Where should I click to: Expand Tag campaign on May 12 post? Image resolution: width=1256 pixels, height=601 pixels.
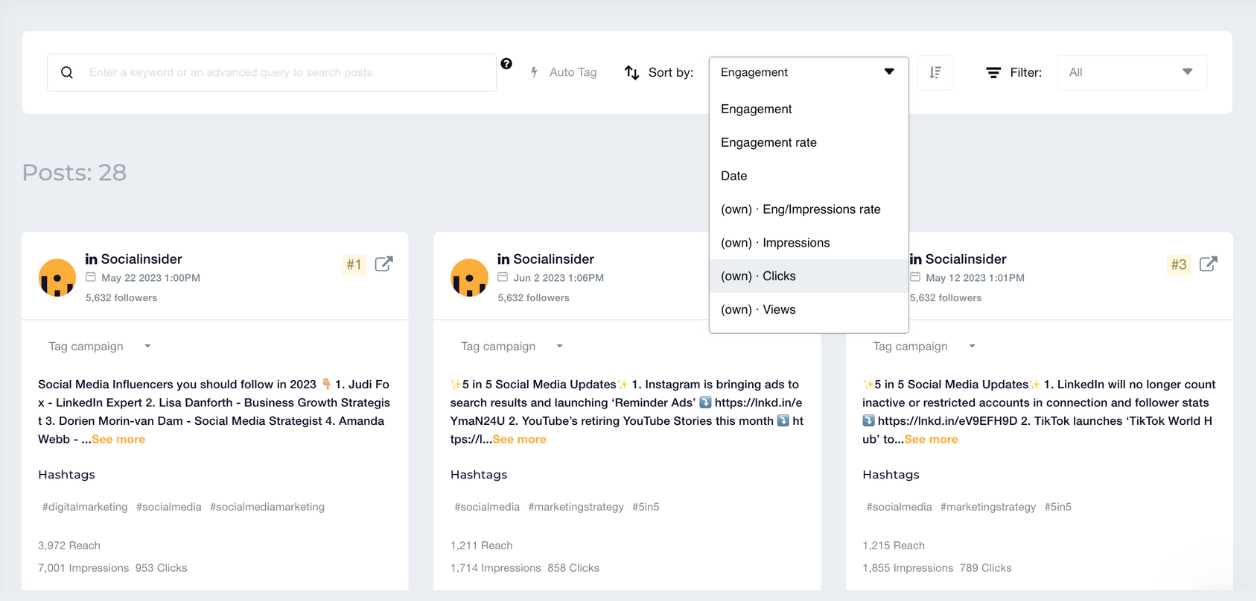pos(924,346)
